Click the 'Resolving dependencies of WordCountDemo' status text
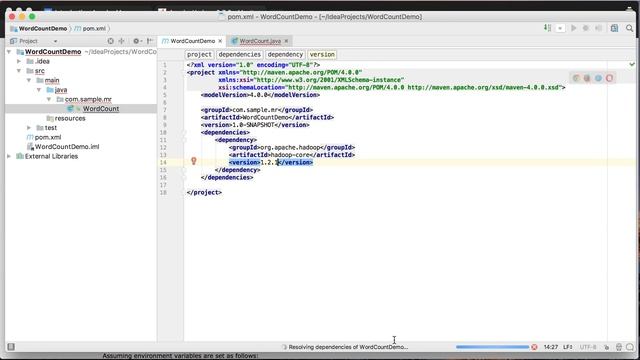 click(348, 347)
